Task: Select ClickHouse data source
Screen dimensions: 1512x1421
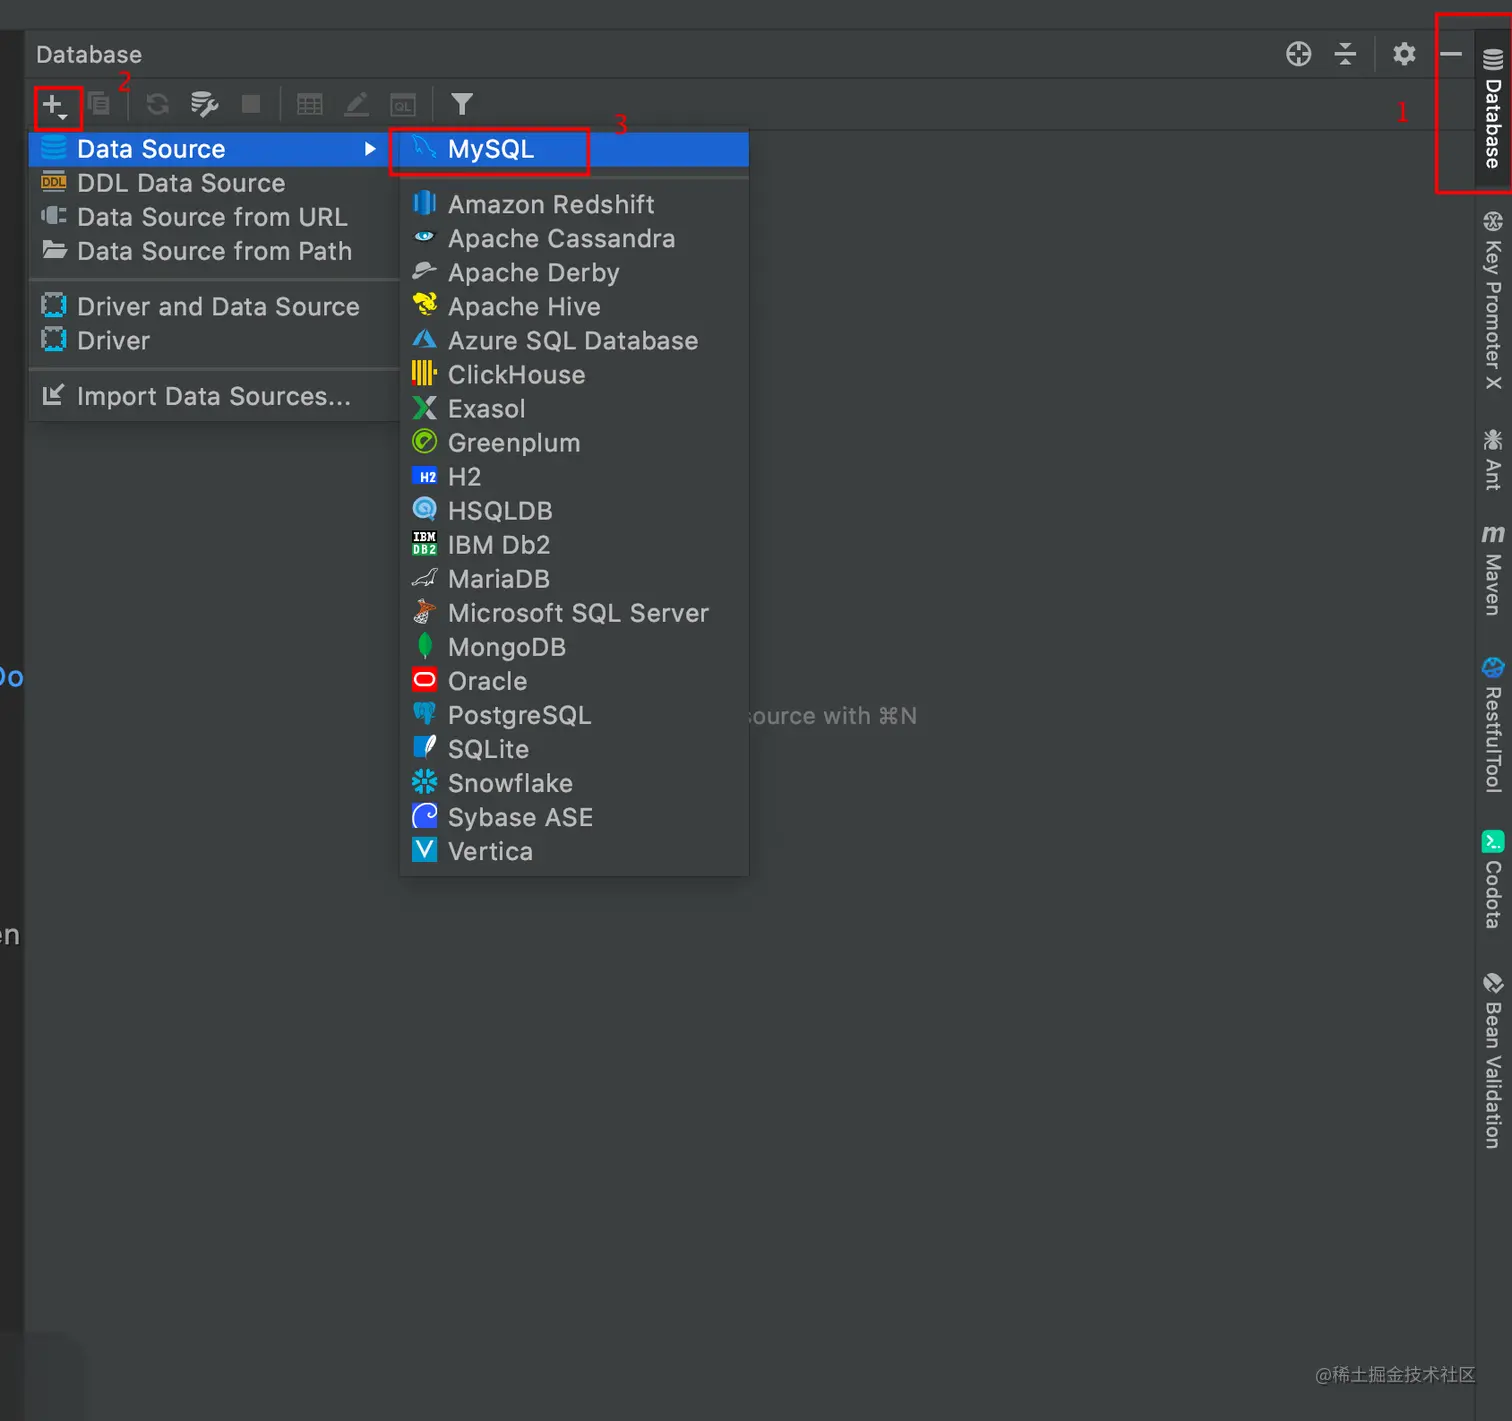Action: coord(574,374)
